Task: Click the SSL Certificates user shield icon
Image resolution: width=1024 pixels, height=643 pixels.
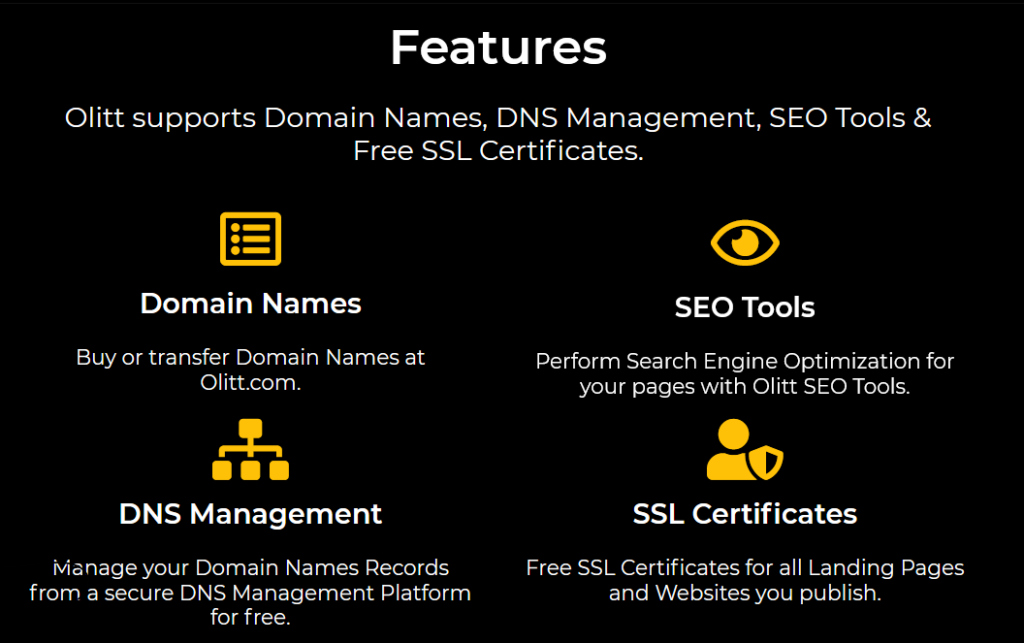Action: point(744,450)
